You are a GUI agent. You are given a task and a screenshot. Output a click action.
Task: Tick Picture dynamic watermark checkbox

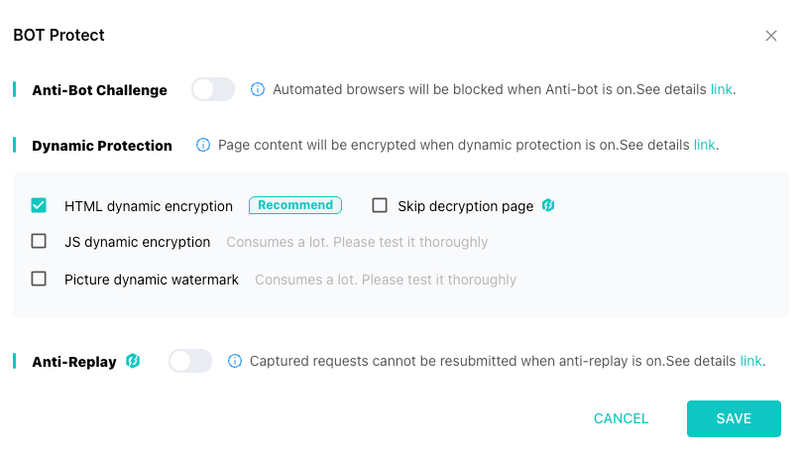click(x=39, y=279)
